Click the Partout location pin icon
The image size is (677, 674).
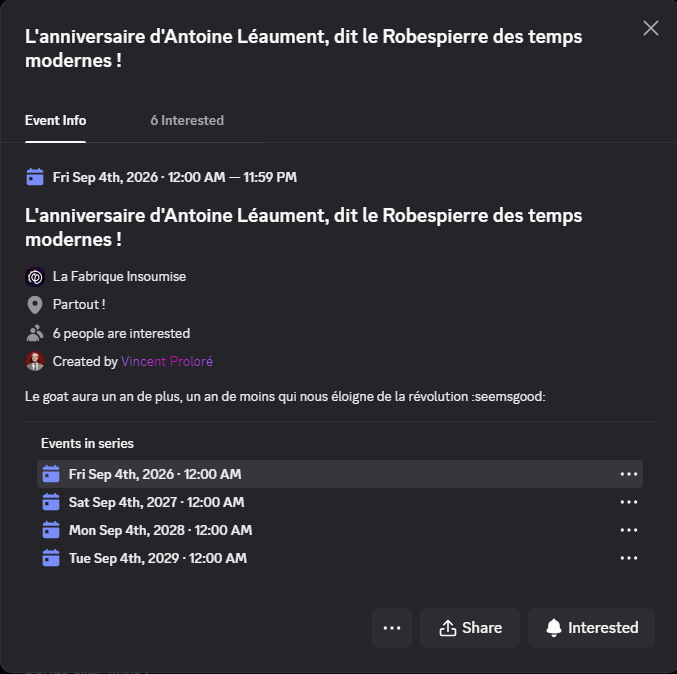coord(35,305)
